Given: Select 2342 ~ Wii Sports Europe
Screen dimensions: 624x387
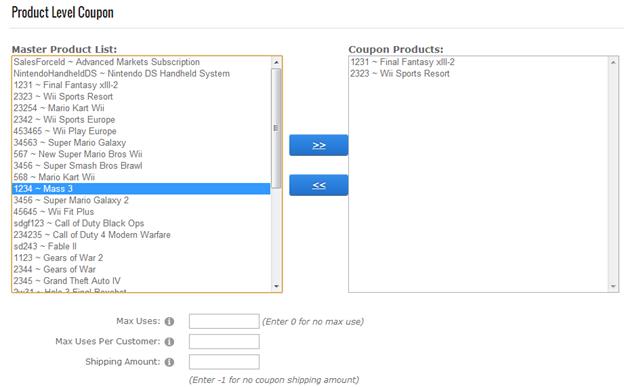Looking at the screenshot, I should coord(141,120).
